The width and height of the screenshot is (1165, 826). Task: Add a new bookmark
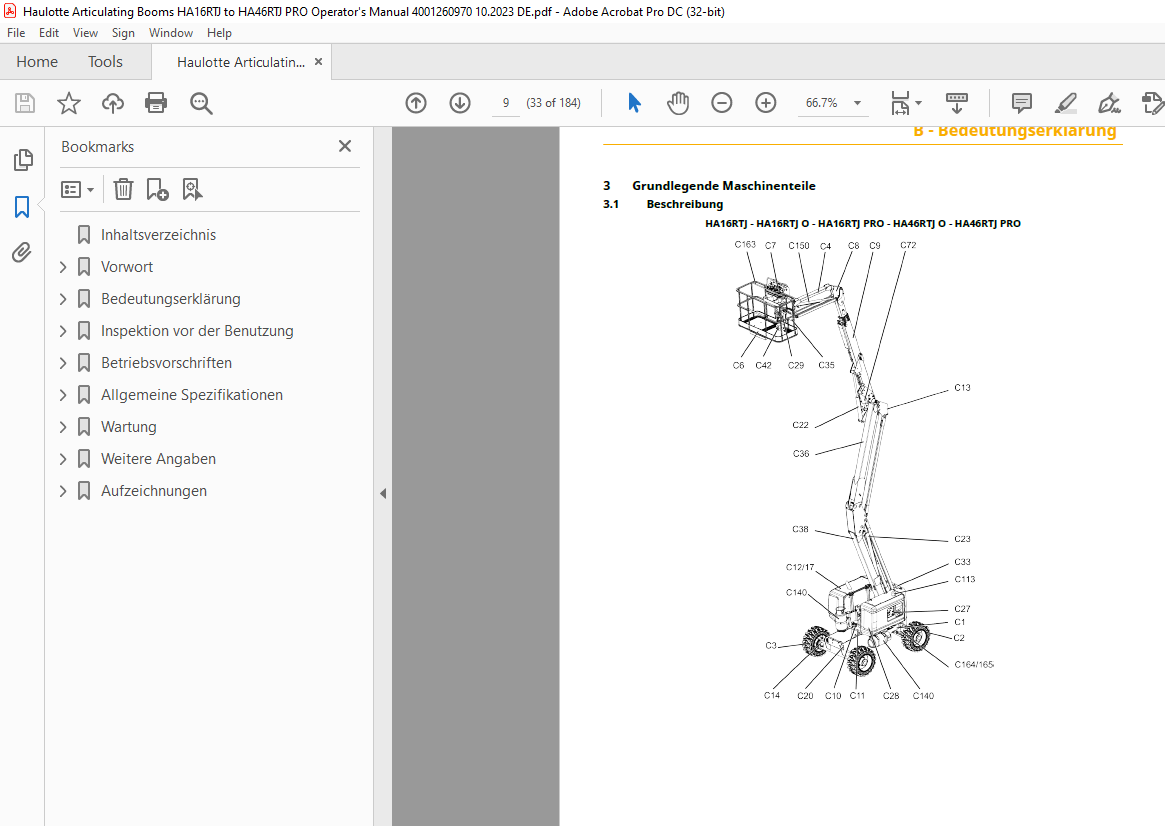point(157,189)
